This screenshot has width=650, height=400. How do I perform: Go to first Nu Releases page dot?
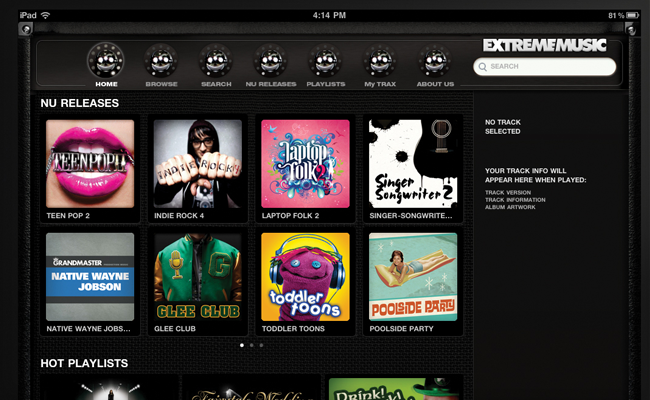pos(242,345)
